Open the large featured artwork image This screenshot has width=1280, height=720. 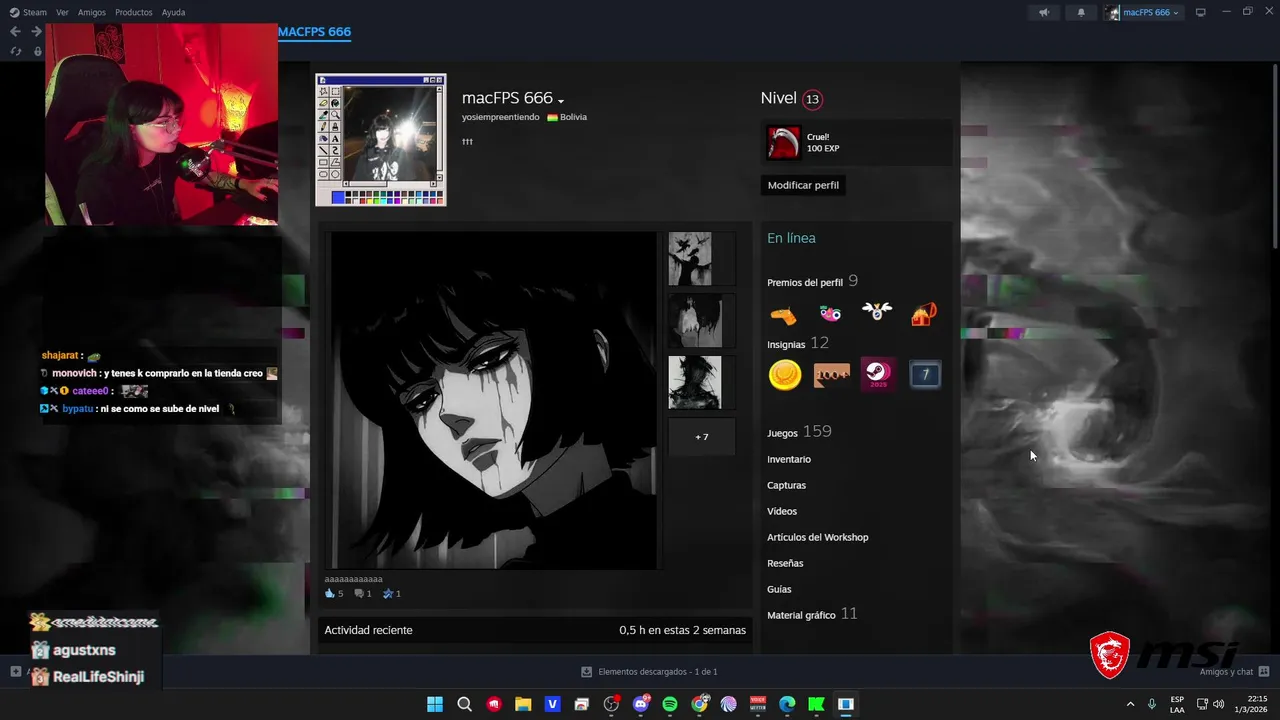494,400
